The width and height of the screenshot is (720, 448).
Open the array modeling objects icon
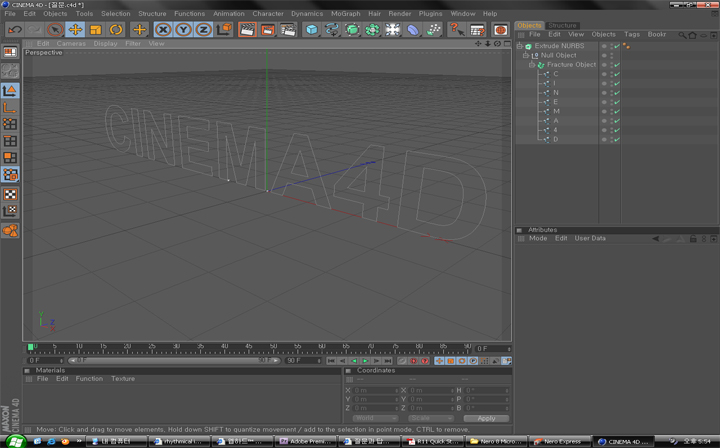372,30
